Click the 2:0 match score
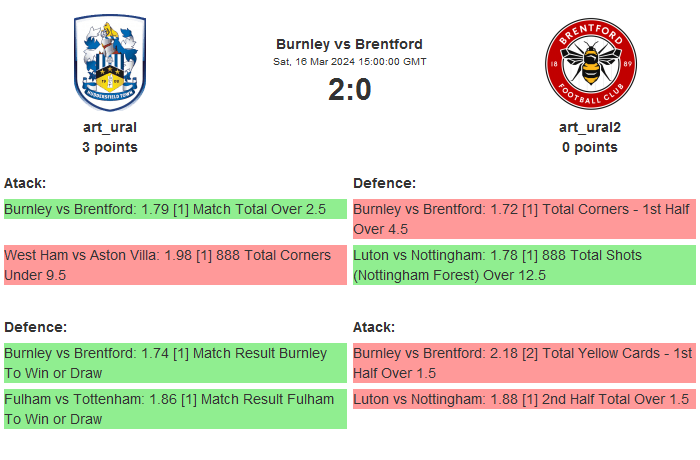Viewport: 700px width, 460px height. pyautogui.click(x=349, y=90)
